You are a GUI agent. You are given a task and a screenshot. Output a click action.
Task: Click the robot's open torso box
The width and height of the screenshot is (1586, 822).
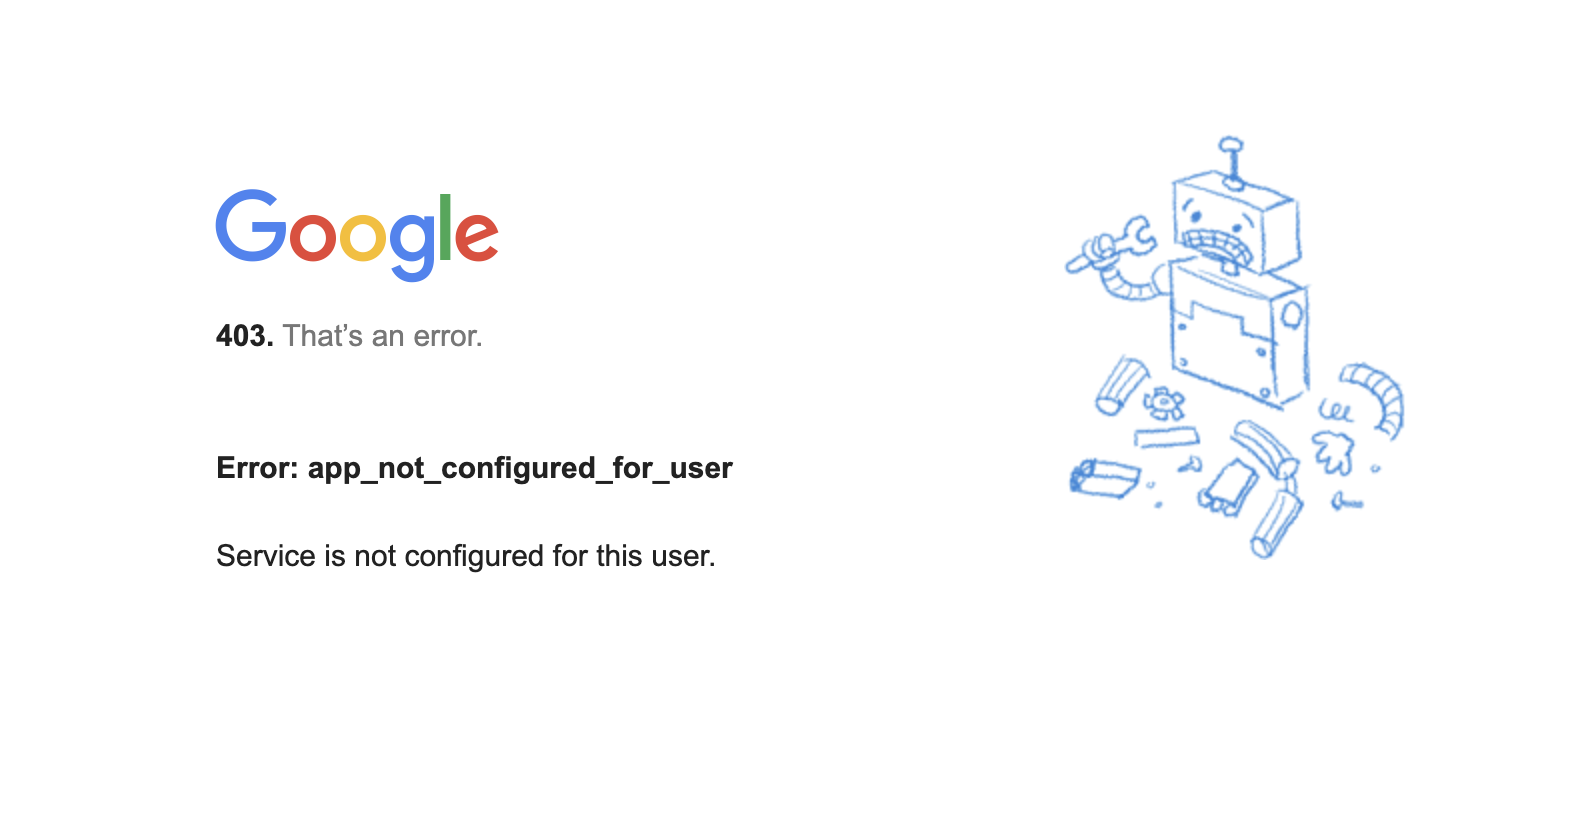pyautogui.click(x=1239, y=333)
